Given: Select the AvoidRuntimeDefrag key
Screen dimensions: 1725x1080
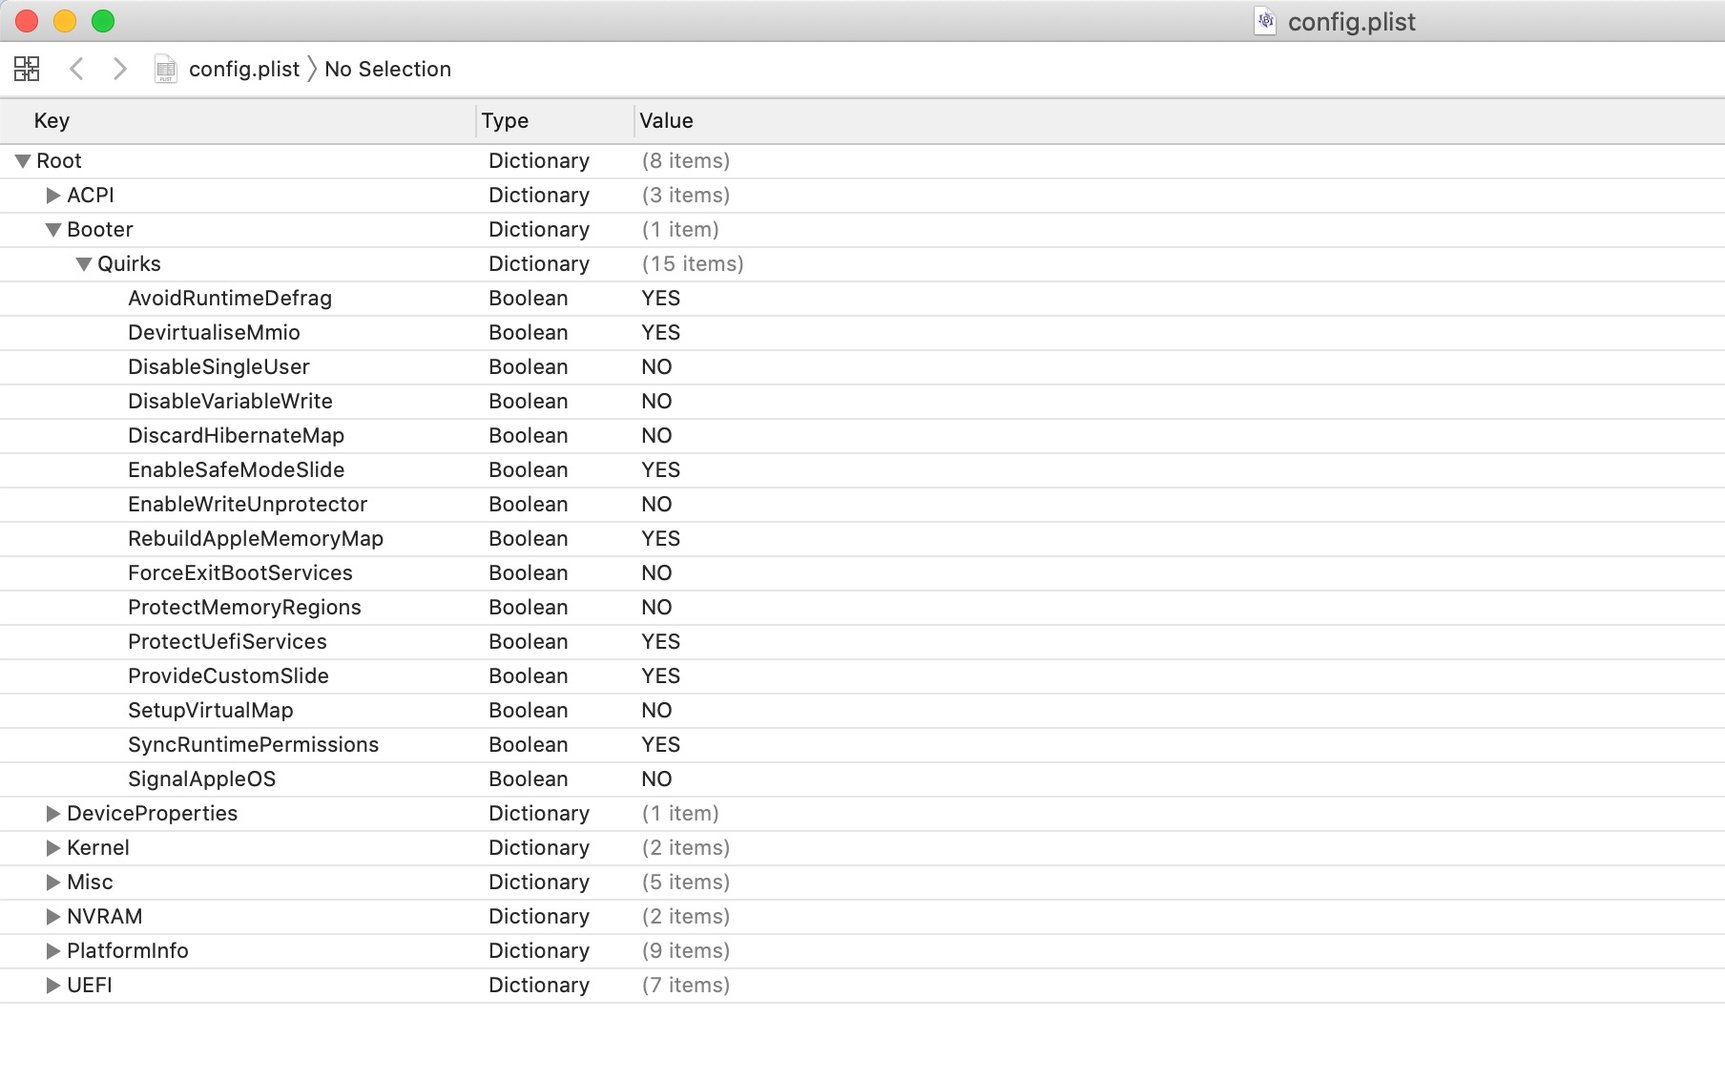Looking at the screenshot, I should (x=230, y=298).
